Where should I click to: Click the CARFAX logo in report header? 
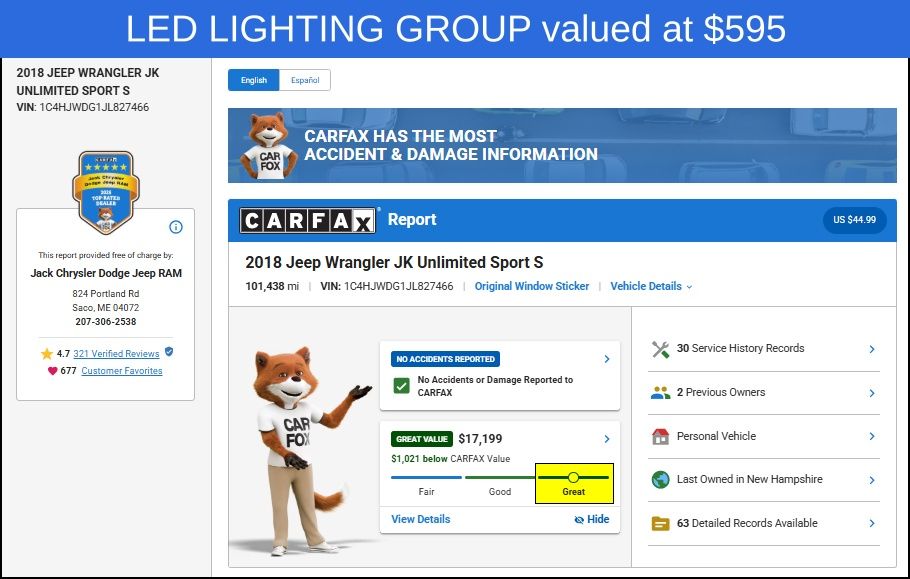pos(308,220)
